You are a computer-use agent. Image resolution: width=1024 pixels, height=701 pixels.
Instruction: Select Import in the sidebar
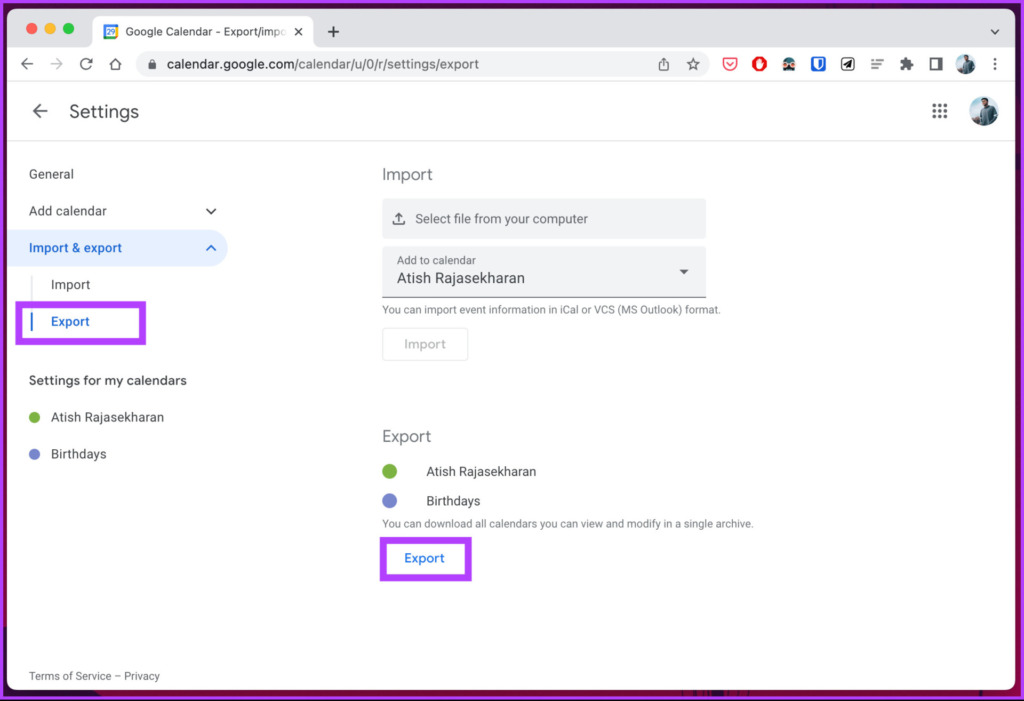pyautogui.click(x=71, y=285)
